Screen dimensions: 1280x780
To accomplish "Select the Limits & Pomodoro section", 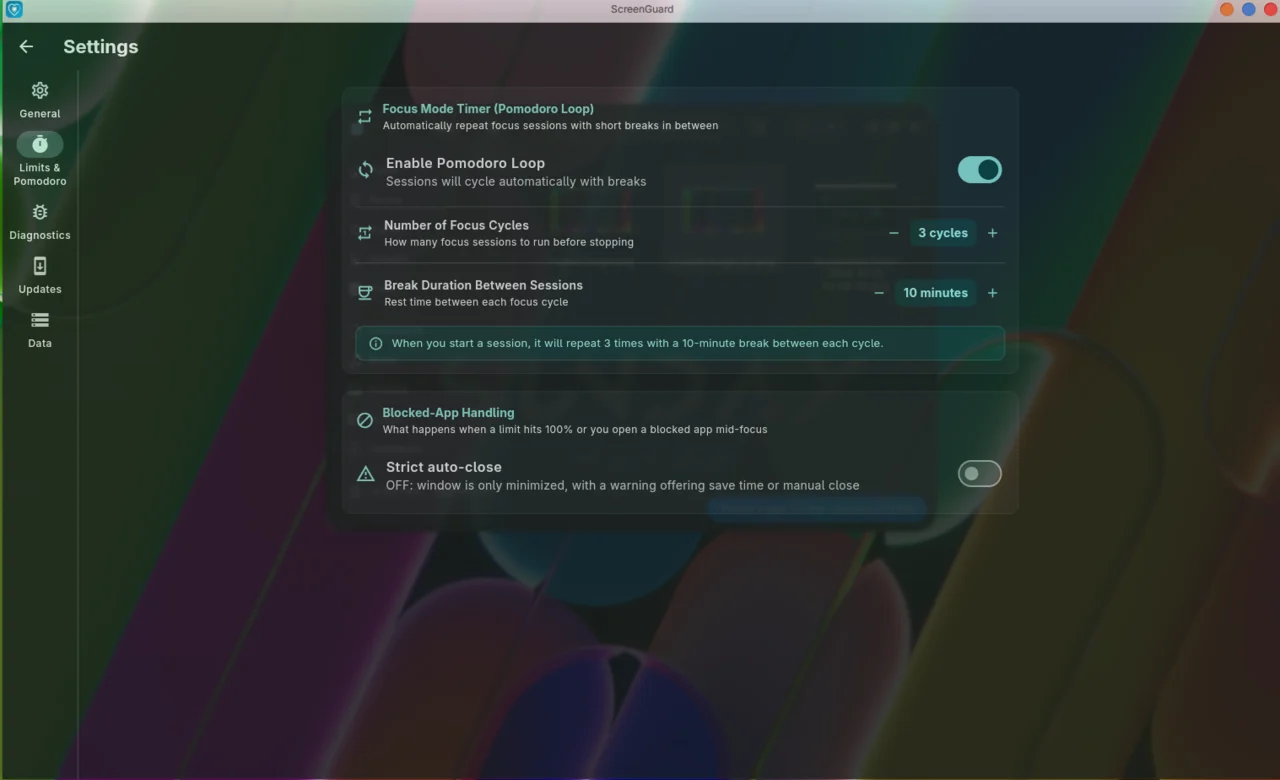I will point(40,160).
